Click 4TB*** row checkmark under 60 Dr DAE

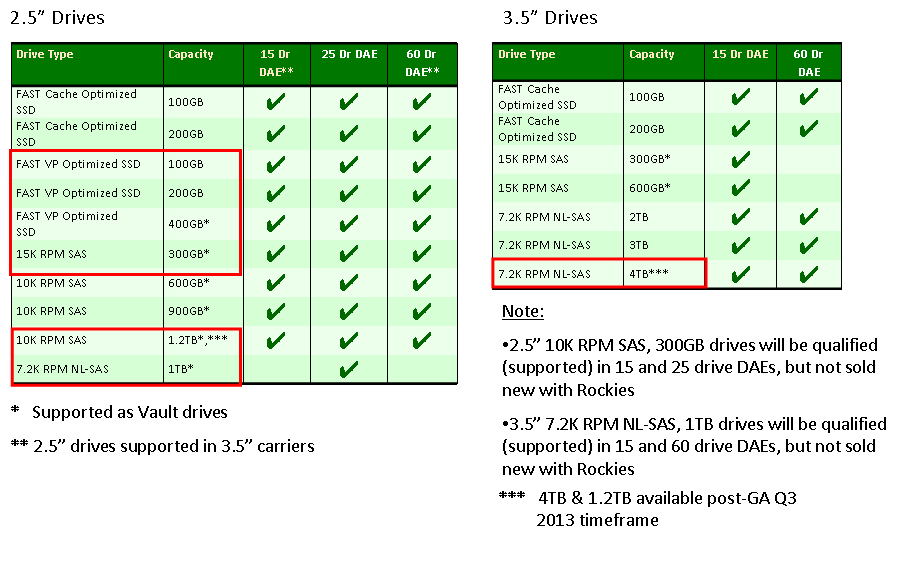point(809,274)
